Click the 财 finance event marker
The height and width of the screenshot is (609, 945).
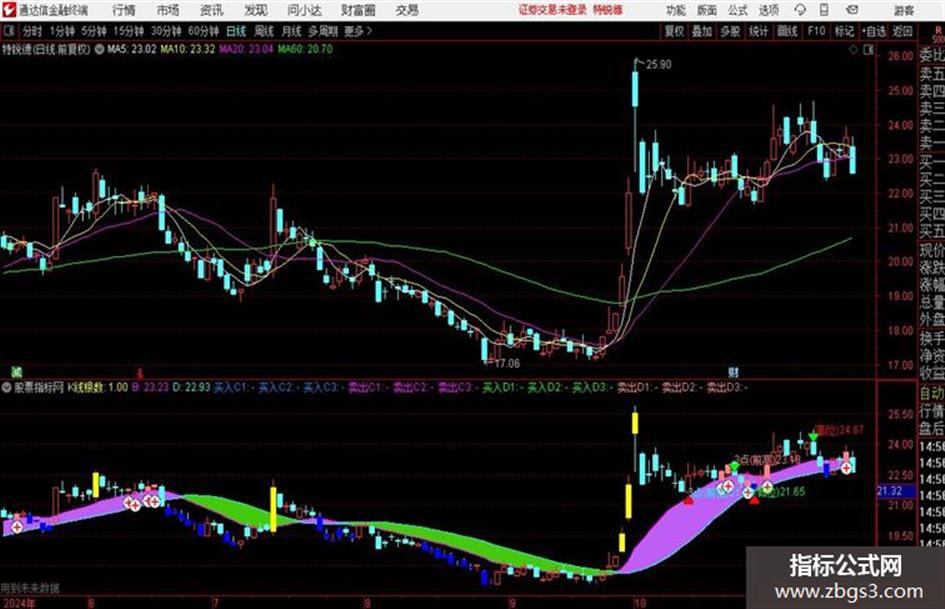tap(733, 372)
